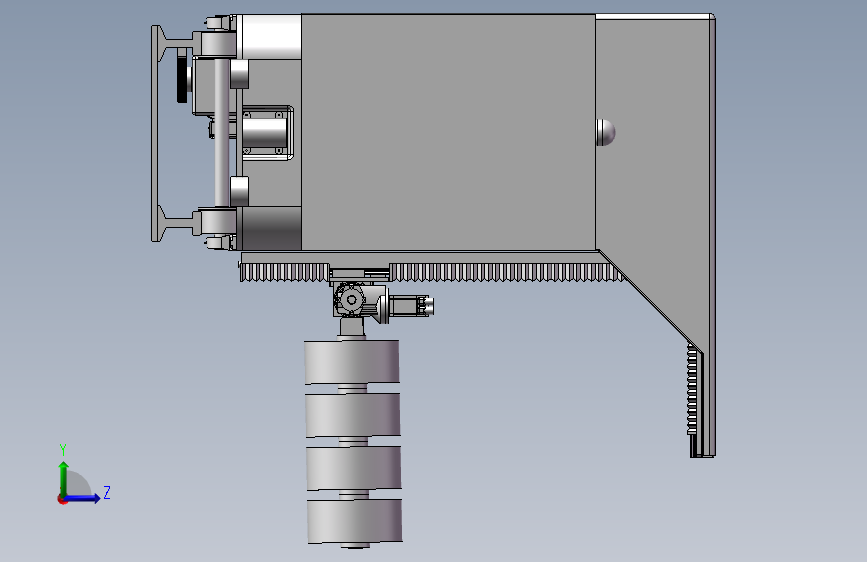Select the large central gray panel face
This screenshot has height=562, width=867.
(x=448, y=132)
